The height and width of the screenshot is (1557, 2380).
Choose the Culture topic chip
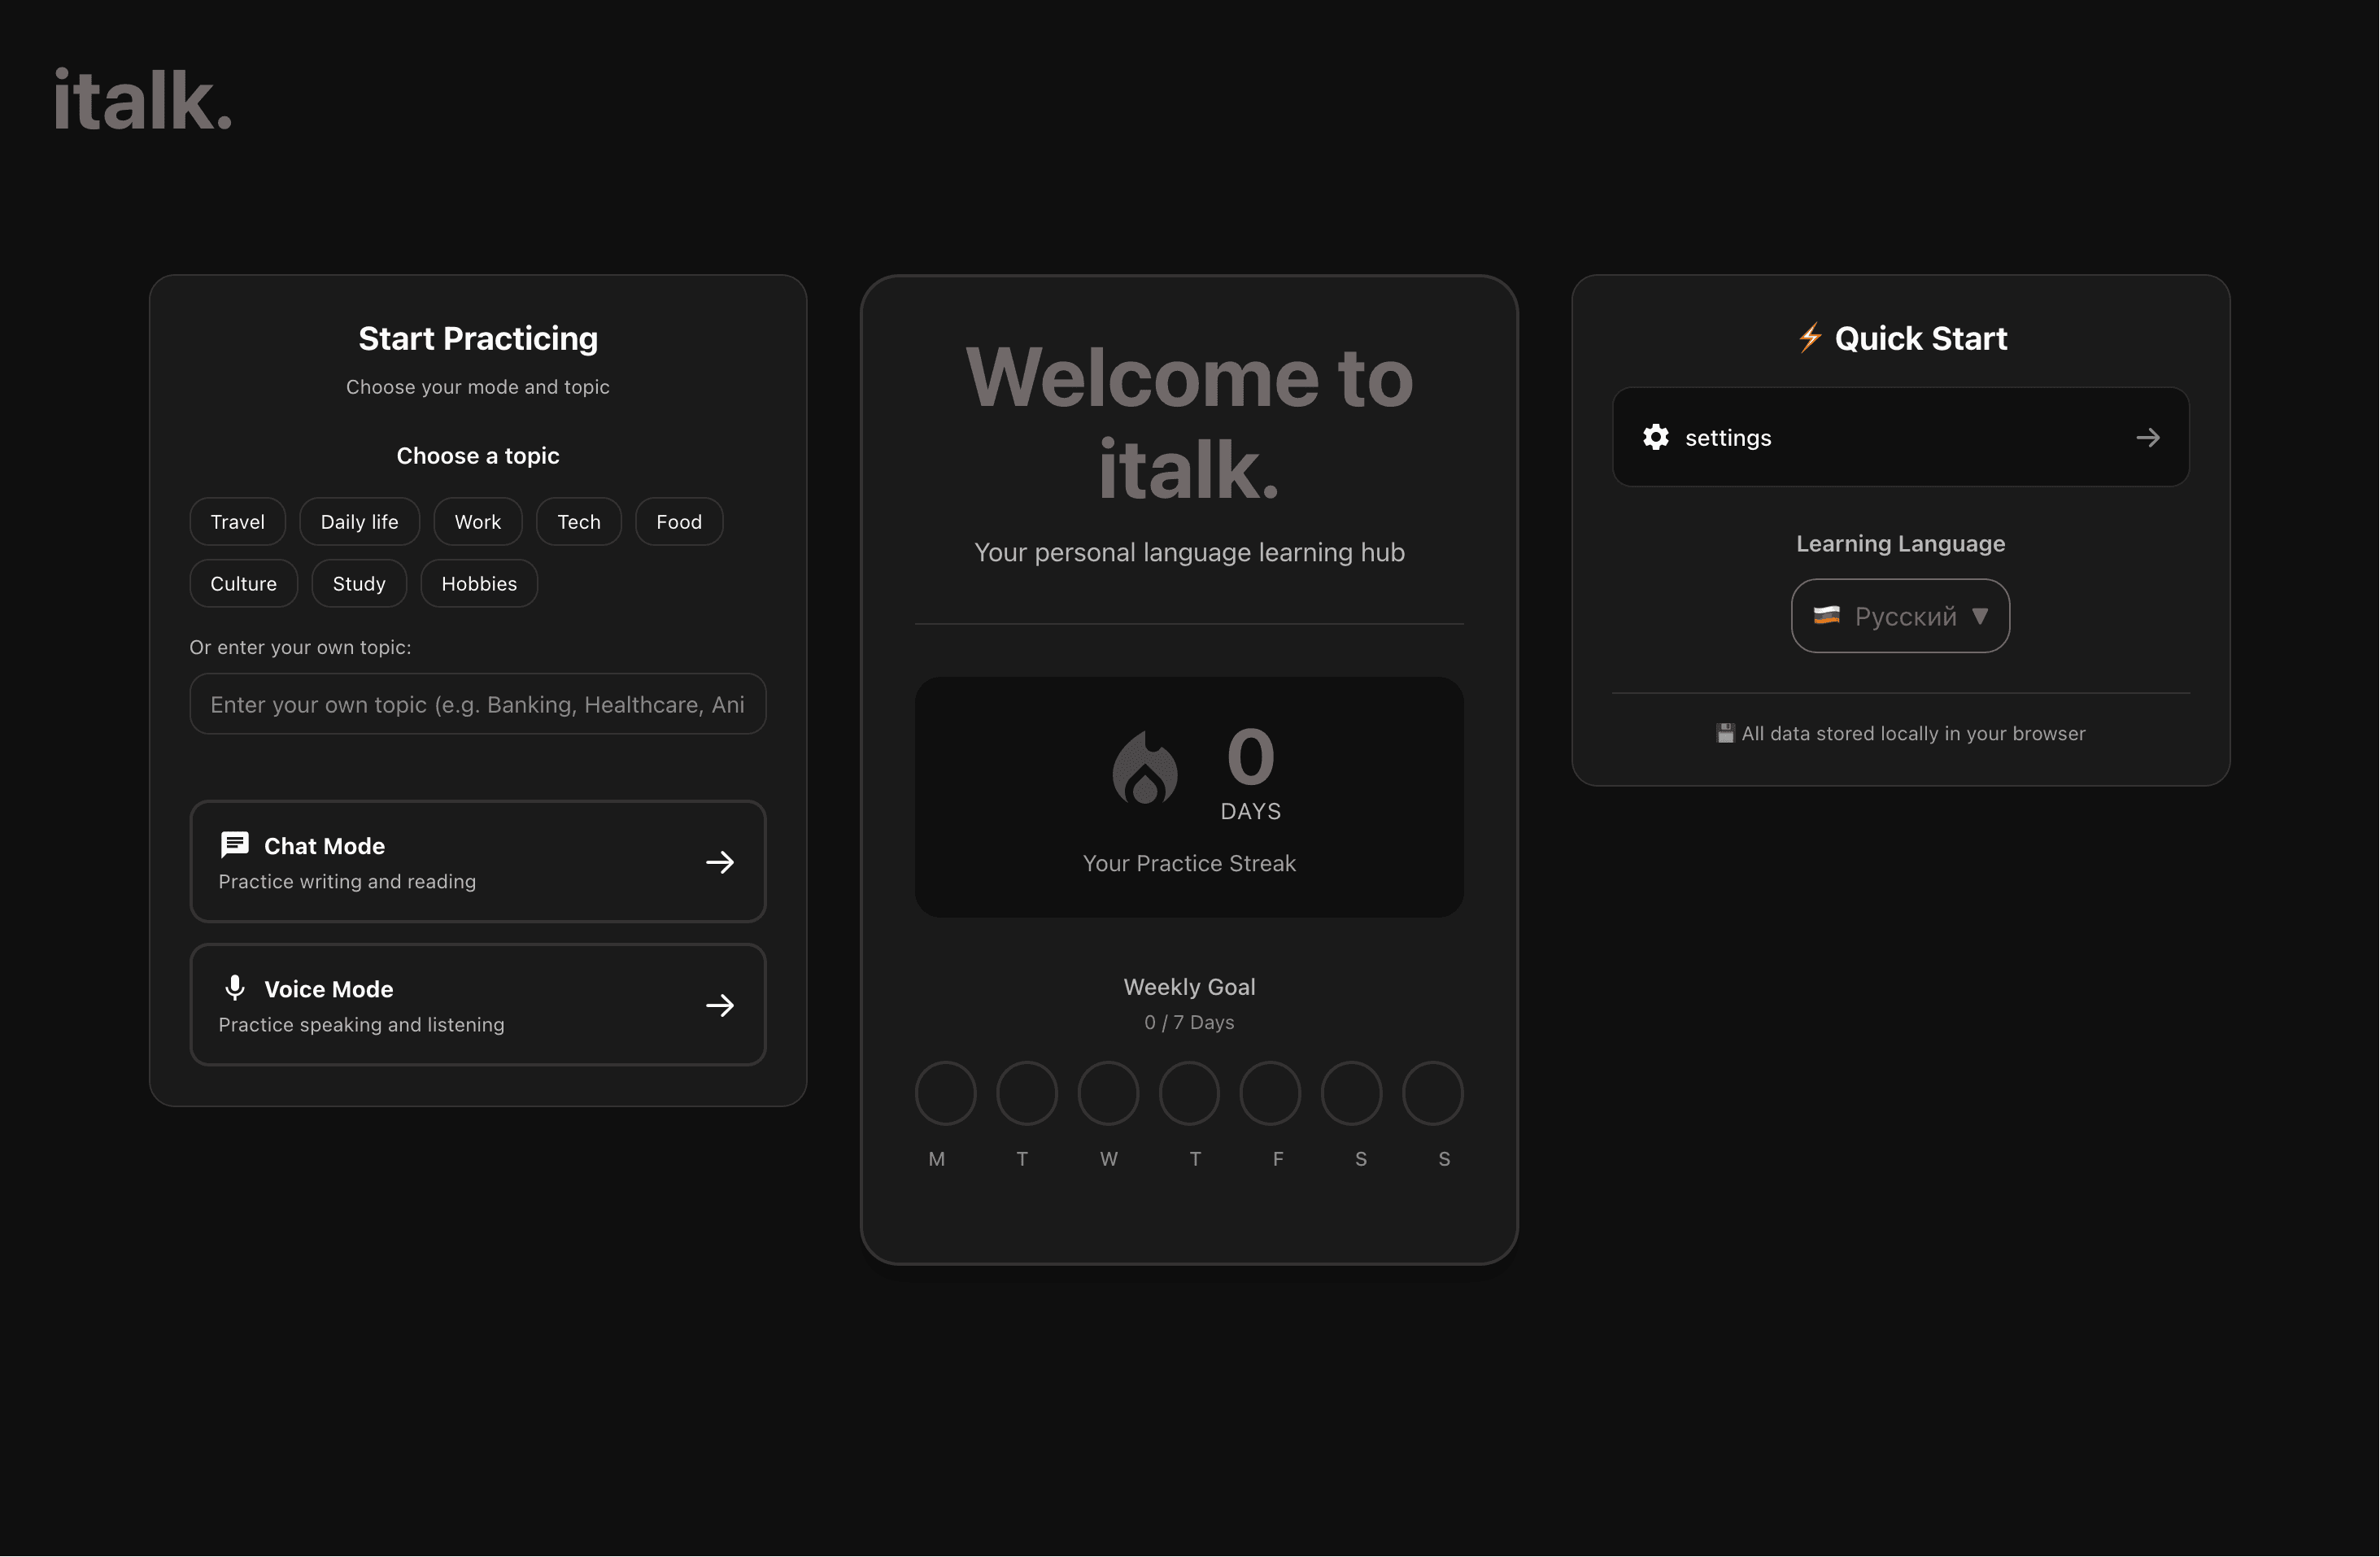(244, 584)
